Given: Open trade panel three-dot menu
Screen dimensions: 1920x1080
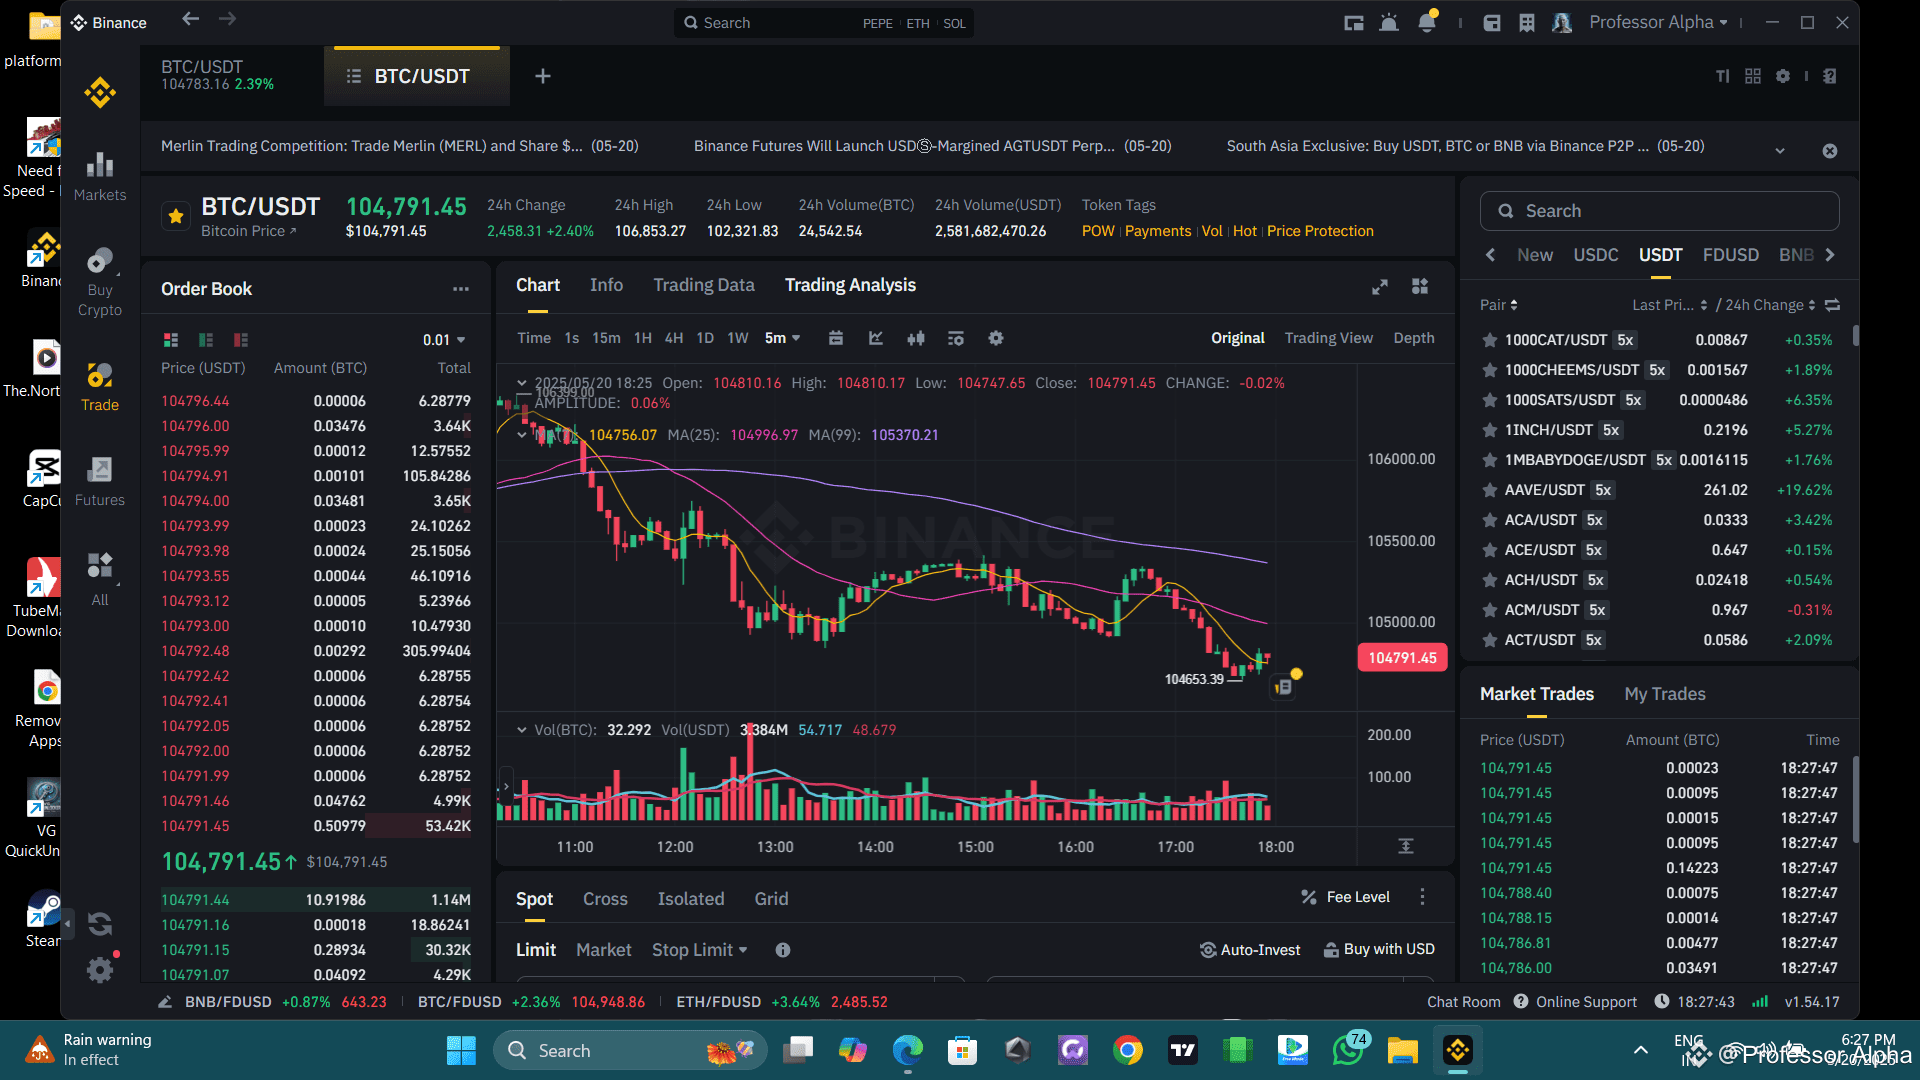Looking at the screenshot, I should [x=1422, y=897].
